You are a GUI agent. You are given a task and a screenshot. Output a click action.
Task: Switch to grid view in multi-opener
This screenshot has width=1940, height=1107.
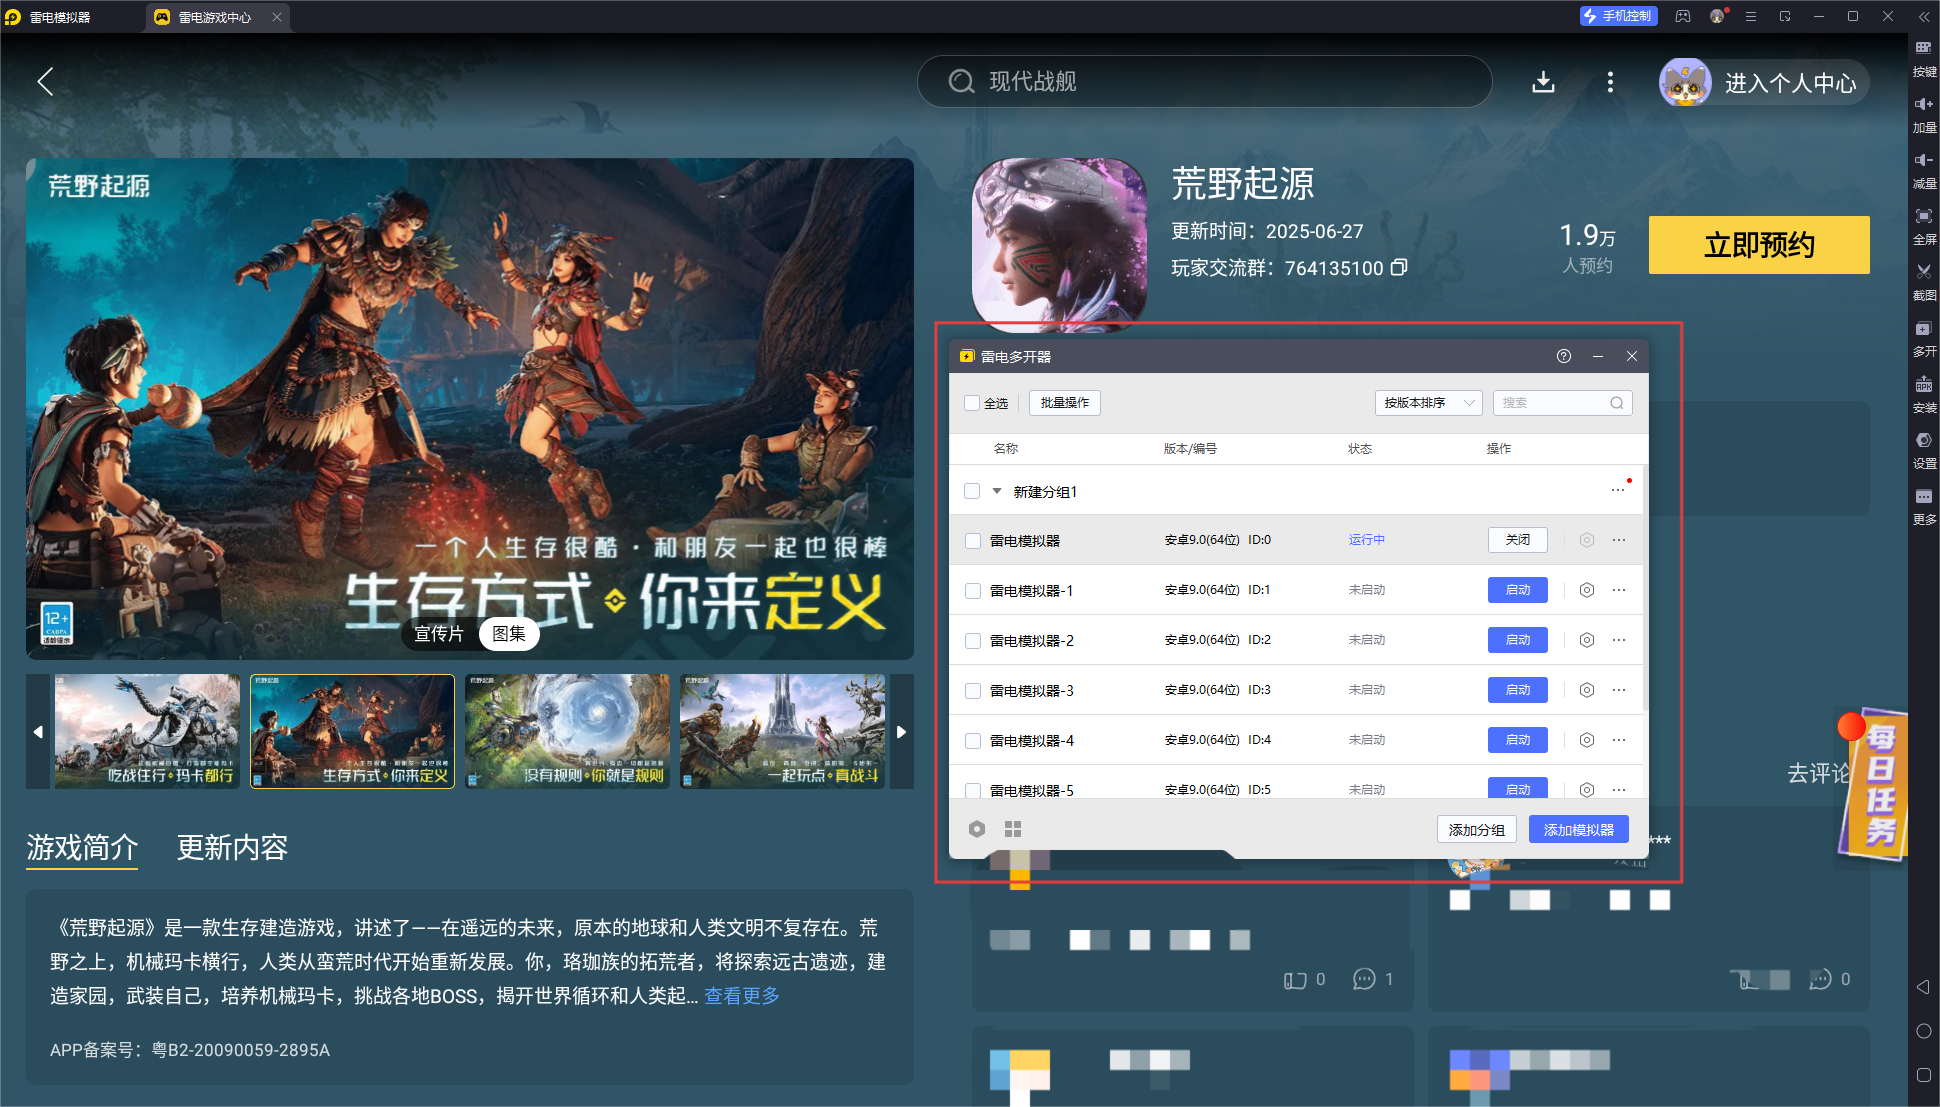[x=1013, y=829]
